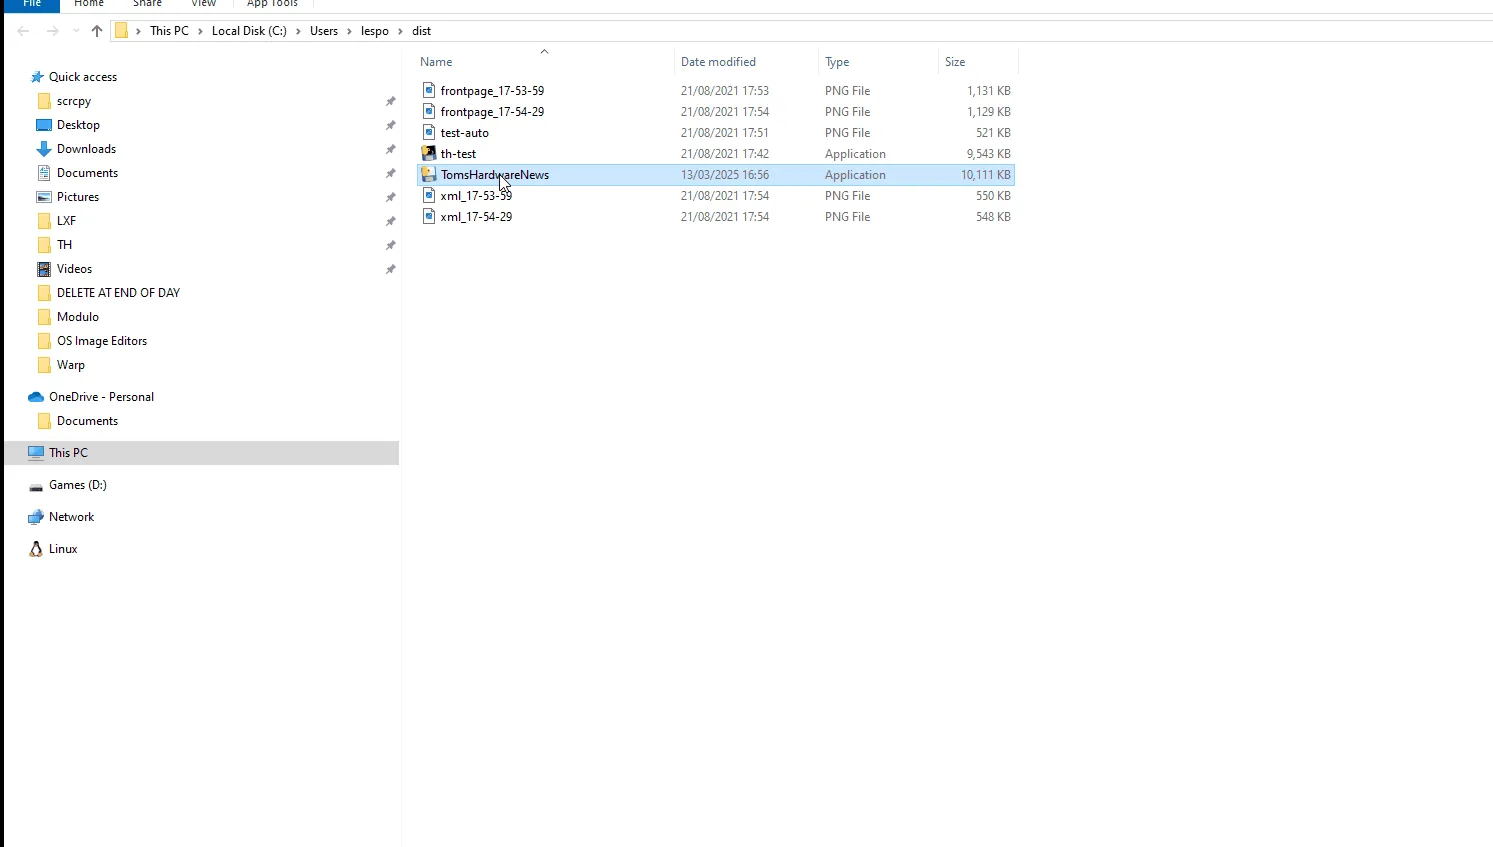The height and width of the screenshot is (847, 1493).
Task: Open DELETE AT END OF DAY folder
Action: pyautogui.click(x=118, y=293)
